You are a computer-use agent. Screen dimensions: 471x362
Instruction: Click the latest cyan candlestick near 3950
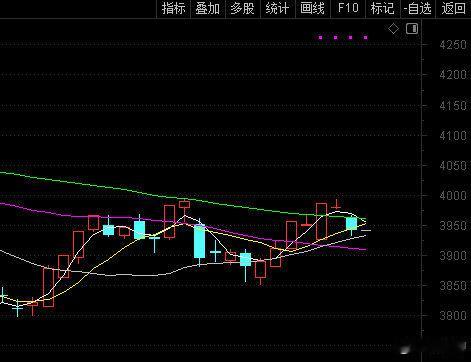click(351, 223)
